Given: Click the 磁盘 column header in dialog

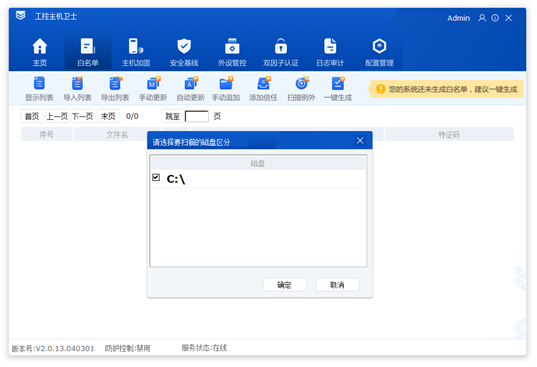Looking at the screenshot, I should pos(258,163).
